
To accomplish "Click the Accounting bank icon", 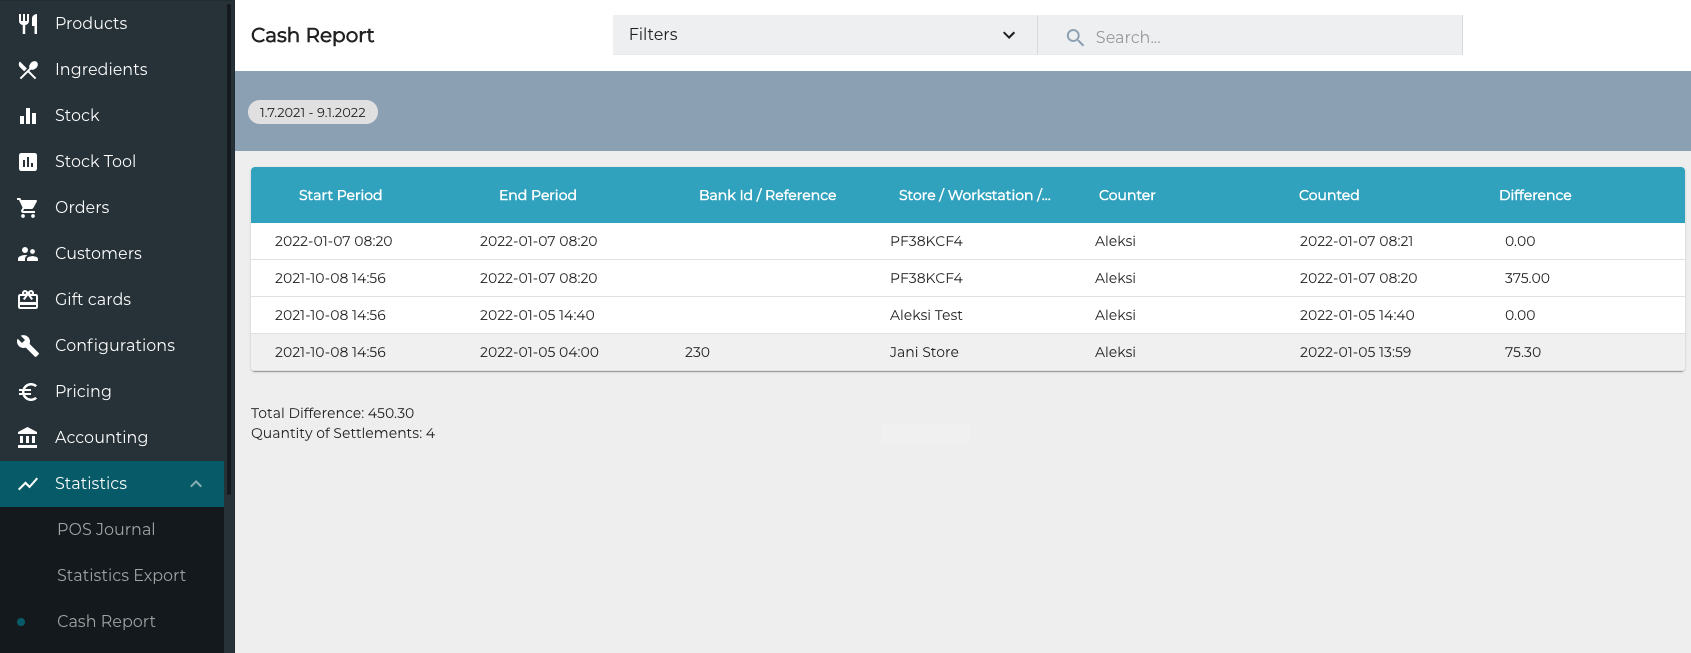I will (x=28, y=437).
